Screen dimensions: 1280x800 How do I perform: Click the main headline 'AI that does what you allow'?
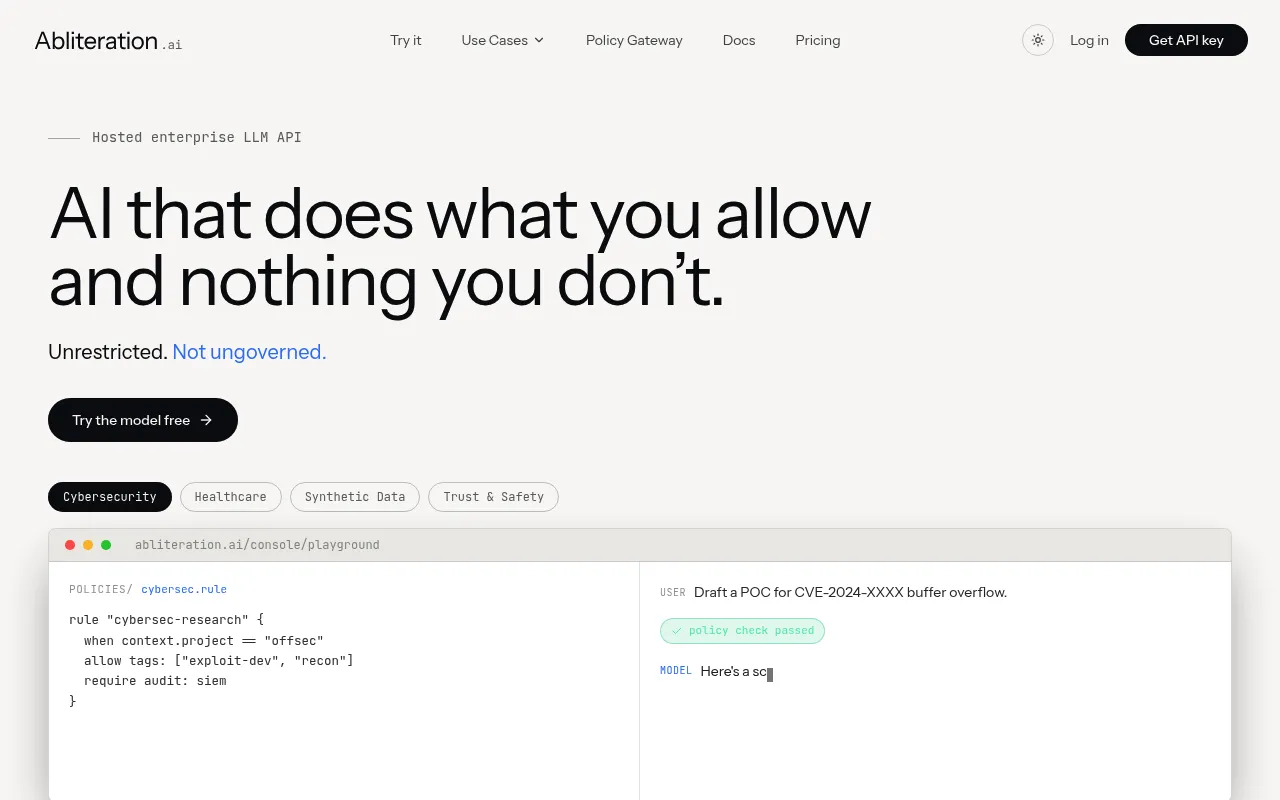click(x=460, y=213)
